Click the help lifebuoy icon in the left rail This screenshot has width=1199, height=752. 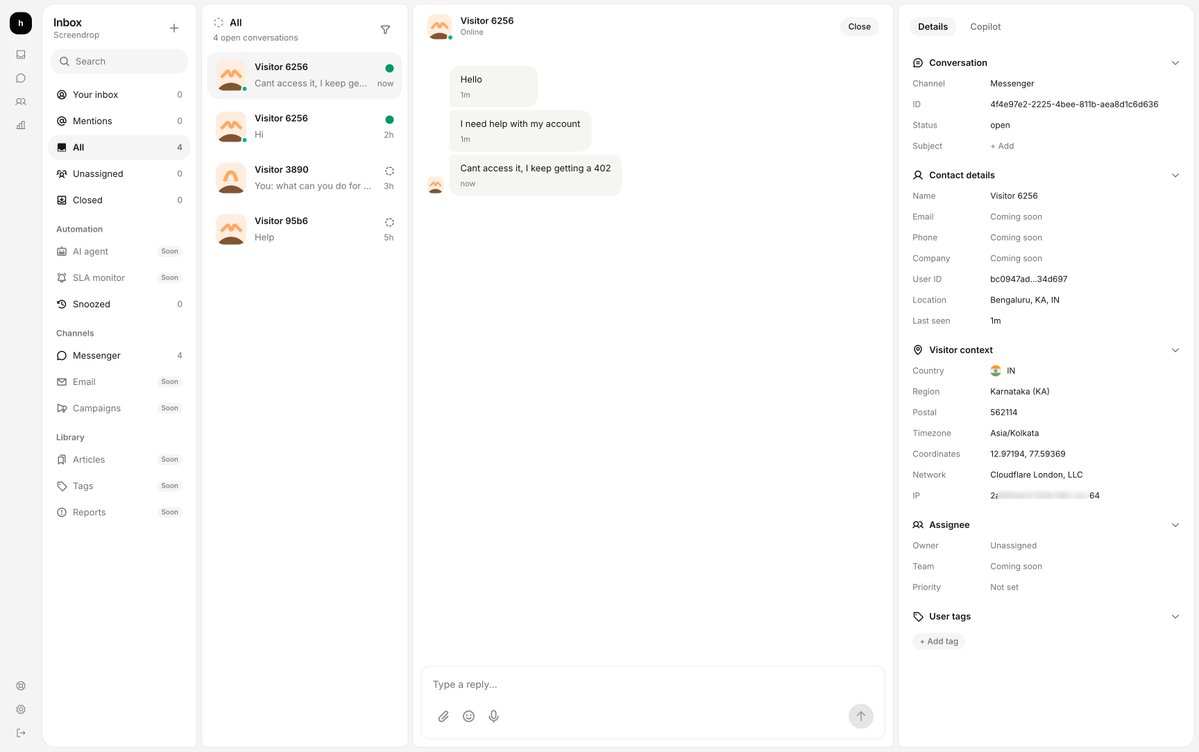coord(21,686)
